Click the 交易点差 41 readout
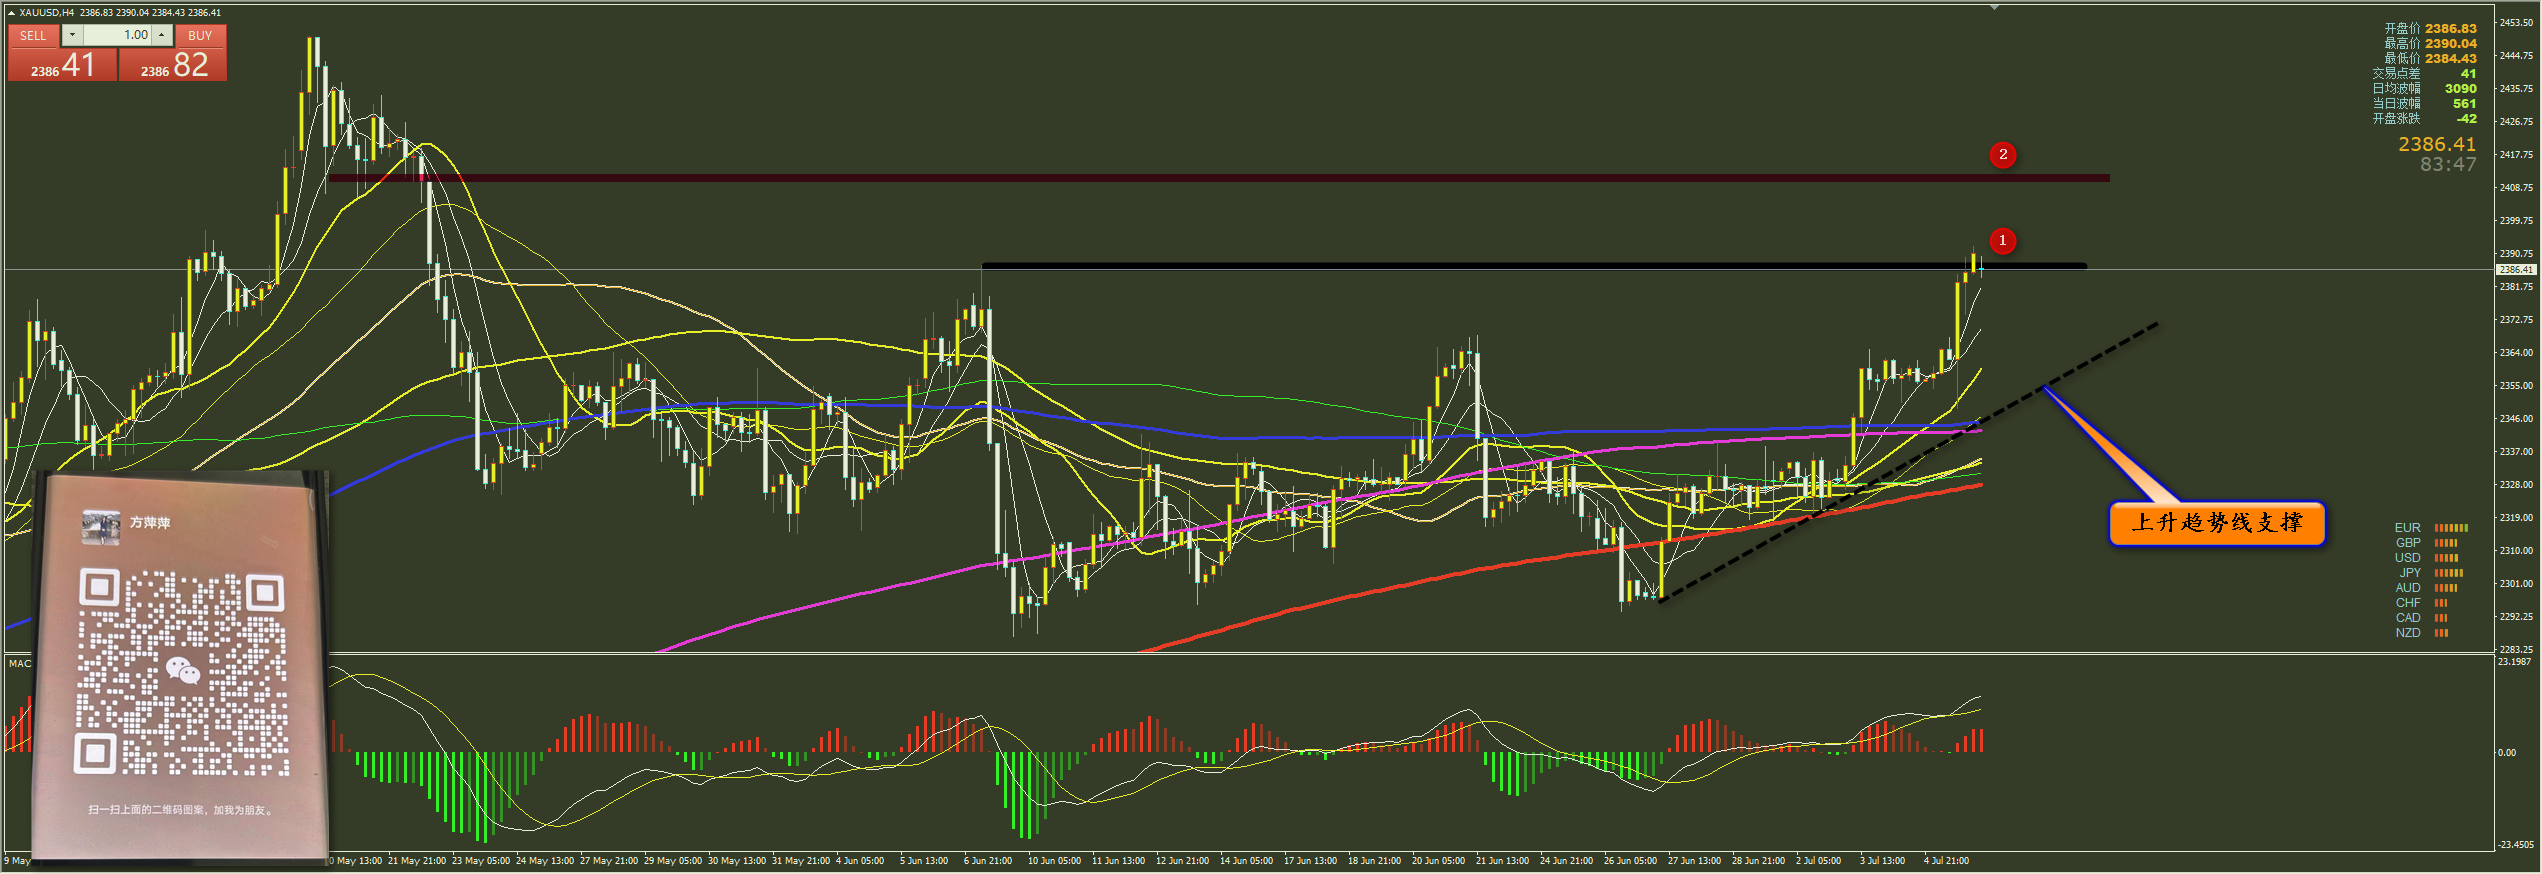The image size is (2542, 874). point(2424,74)
